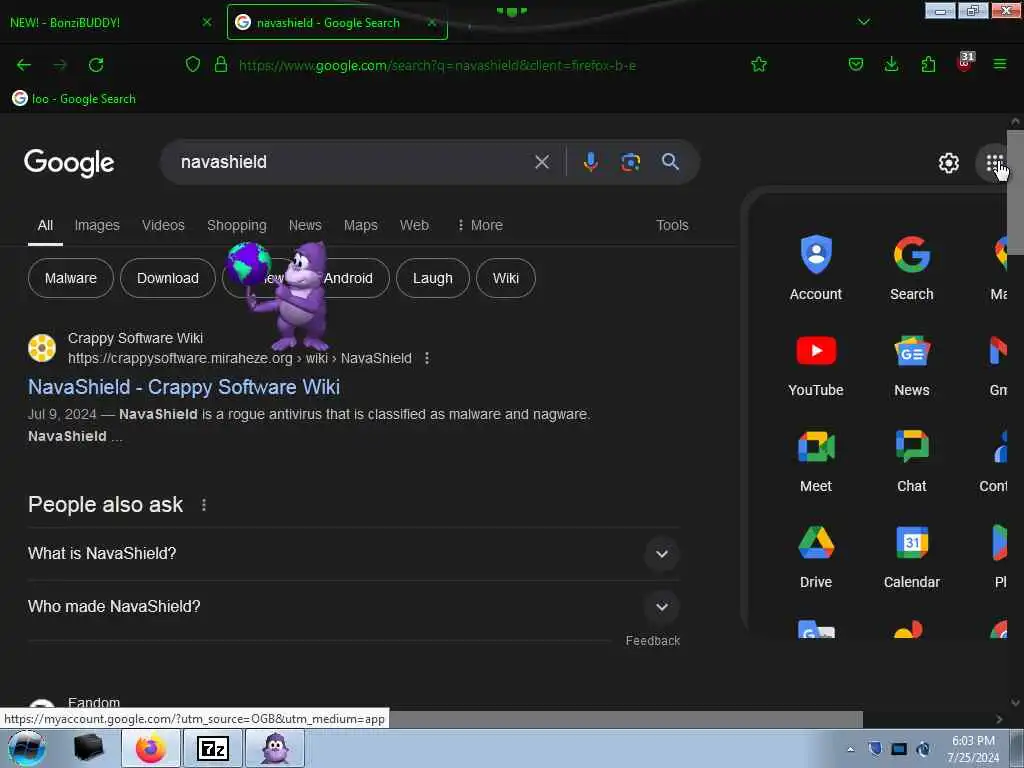Screen dimensions: 1024x768
Task: Open Account in the Google apps panel
Action: pyautogui.click(x=816, y=268)
